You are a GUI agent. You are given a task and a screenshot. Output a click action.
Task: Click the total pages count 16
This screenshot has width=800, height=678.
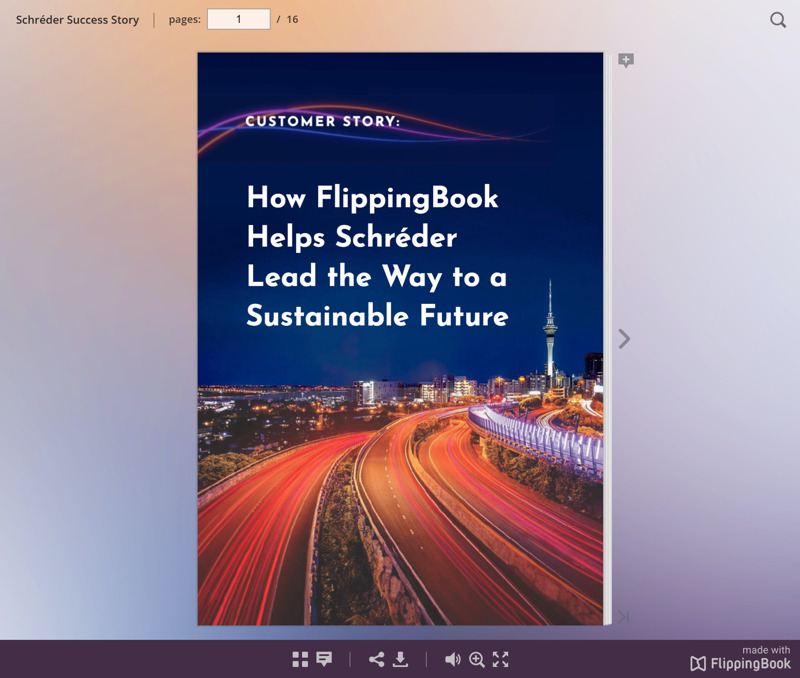(292, 19)
